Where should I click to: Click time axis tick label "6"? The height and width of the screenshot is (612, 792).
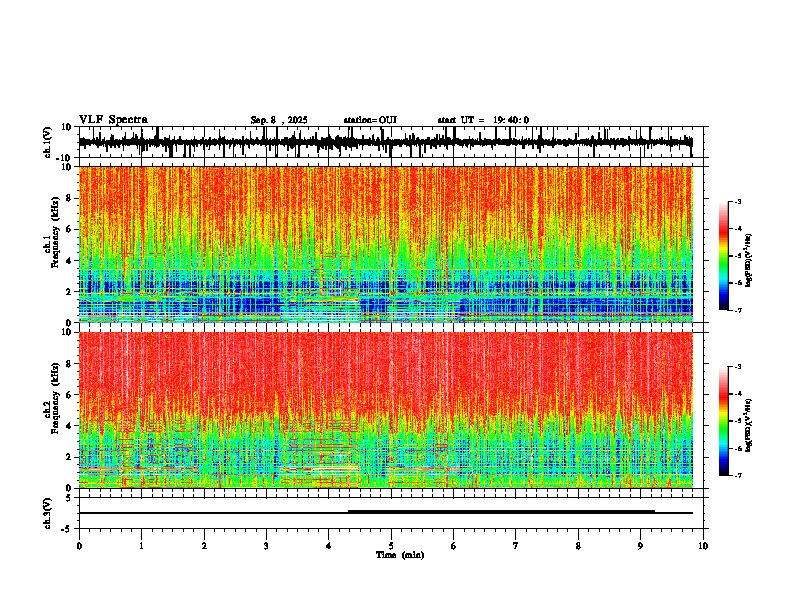point(454,546)
